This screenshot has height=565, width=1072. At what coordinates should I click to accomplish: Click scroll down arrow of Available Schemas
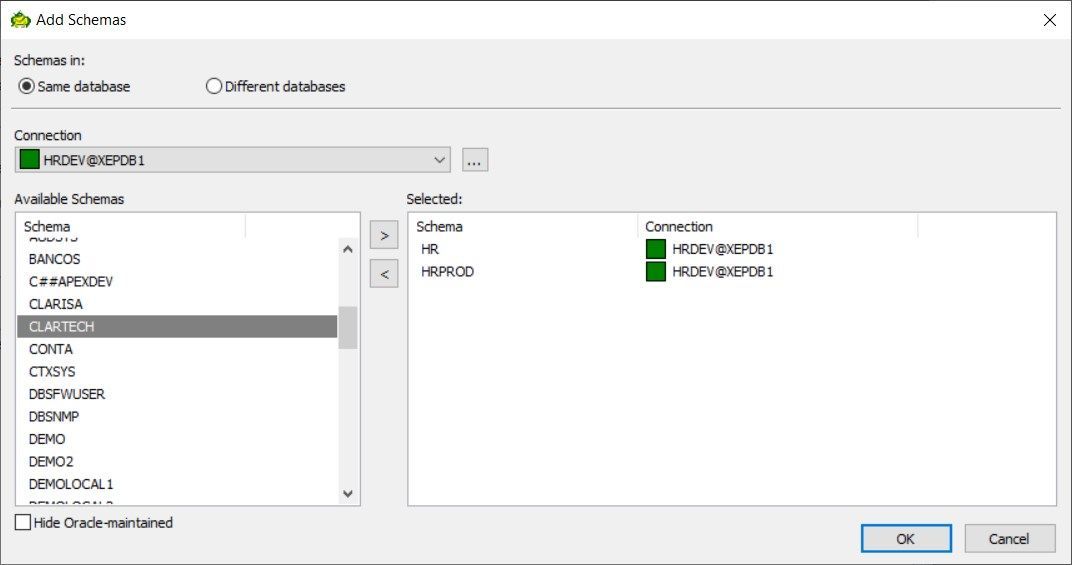click(348, 493)
